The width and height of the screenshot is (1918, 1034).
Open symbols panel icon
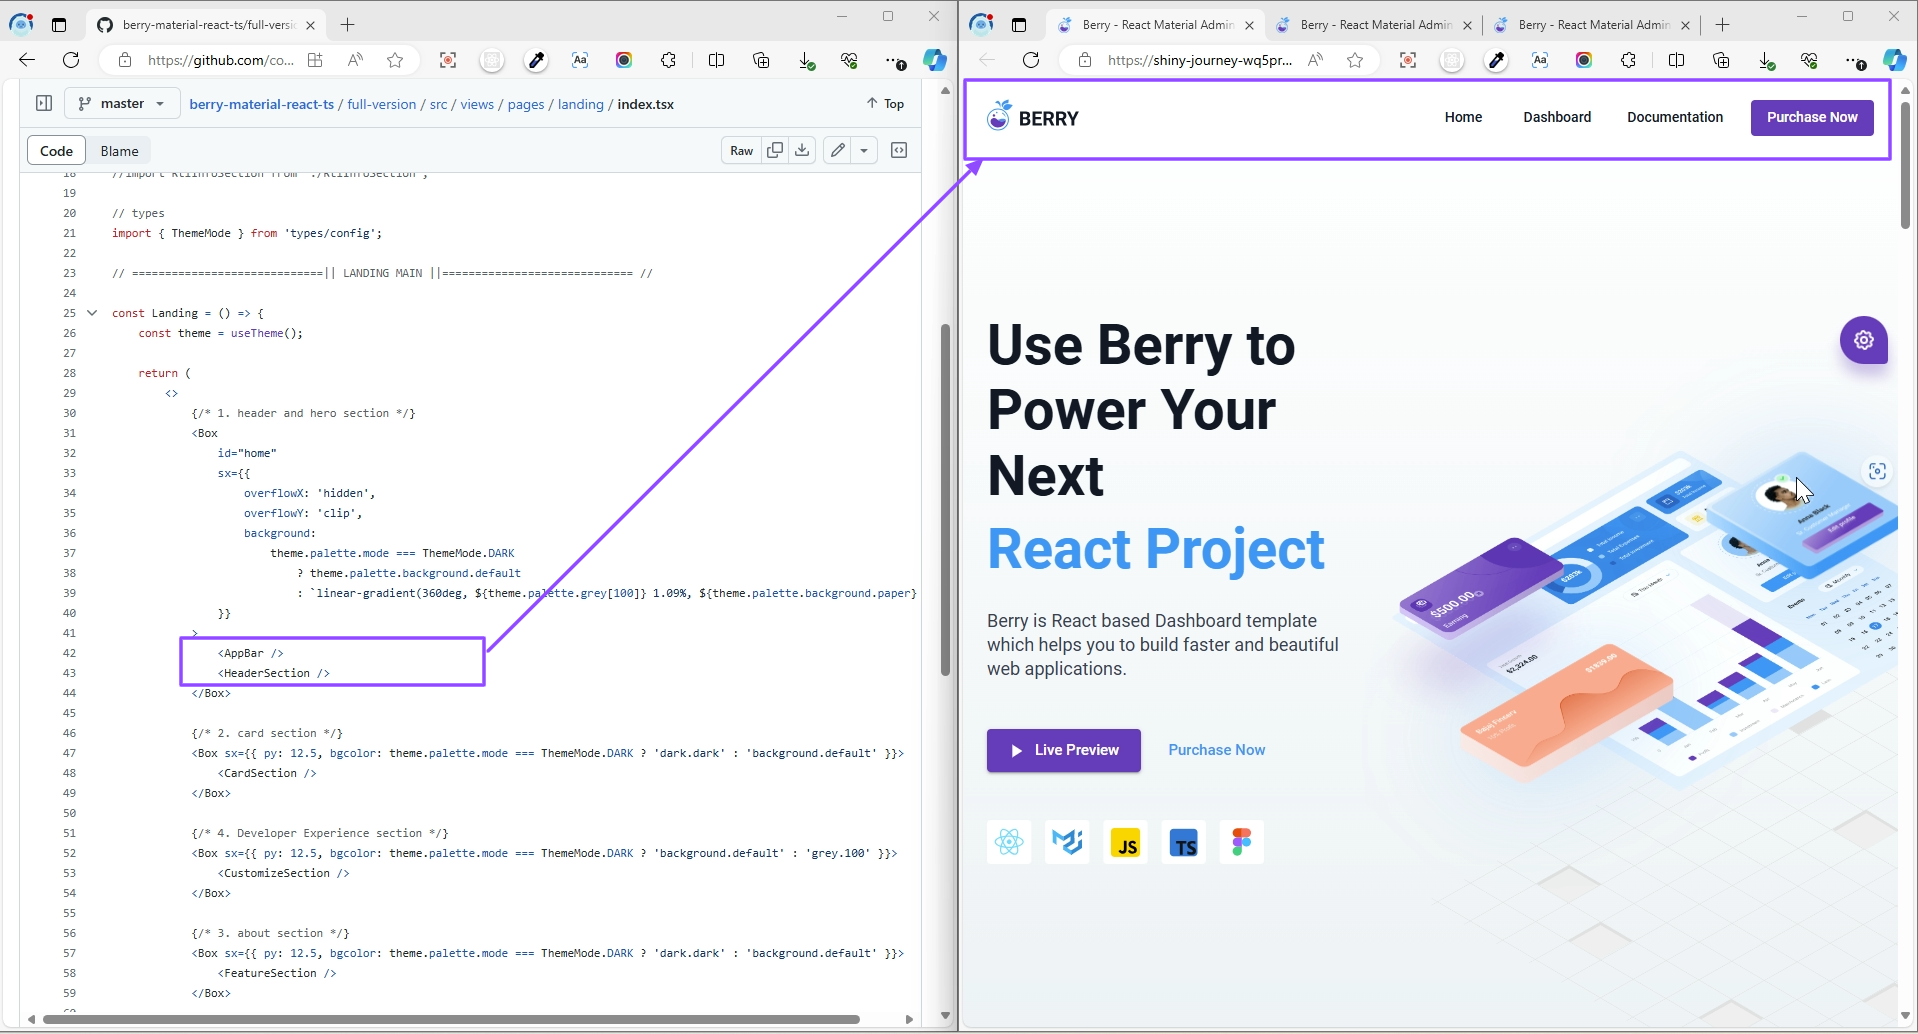[899, 151]
